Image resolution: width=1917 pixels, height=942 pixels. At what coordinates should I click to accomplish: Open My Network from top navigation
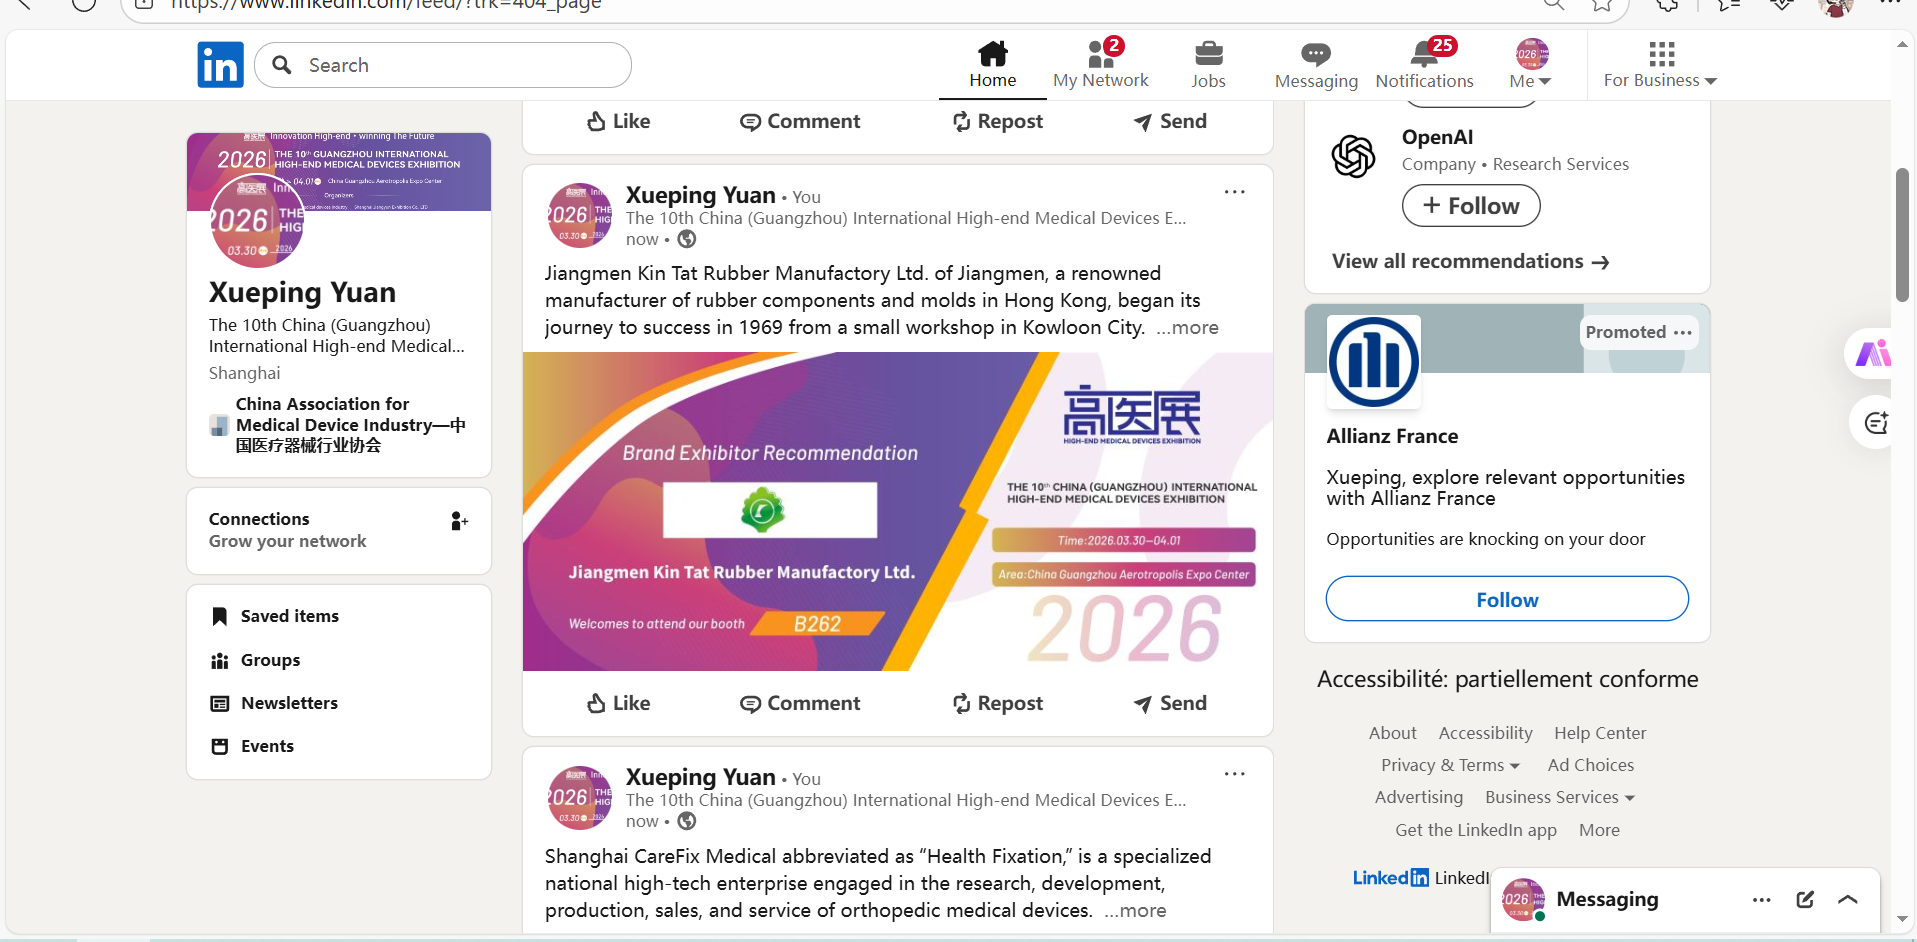[x=1100, y=64]
